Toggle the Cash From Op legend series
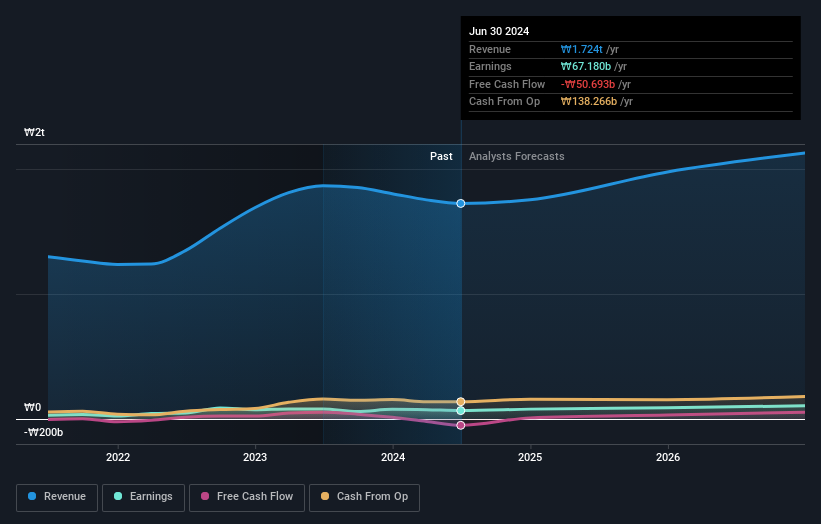Screen dimensions: 821x524 click(x=364, y=497)
